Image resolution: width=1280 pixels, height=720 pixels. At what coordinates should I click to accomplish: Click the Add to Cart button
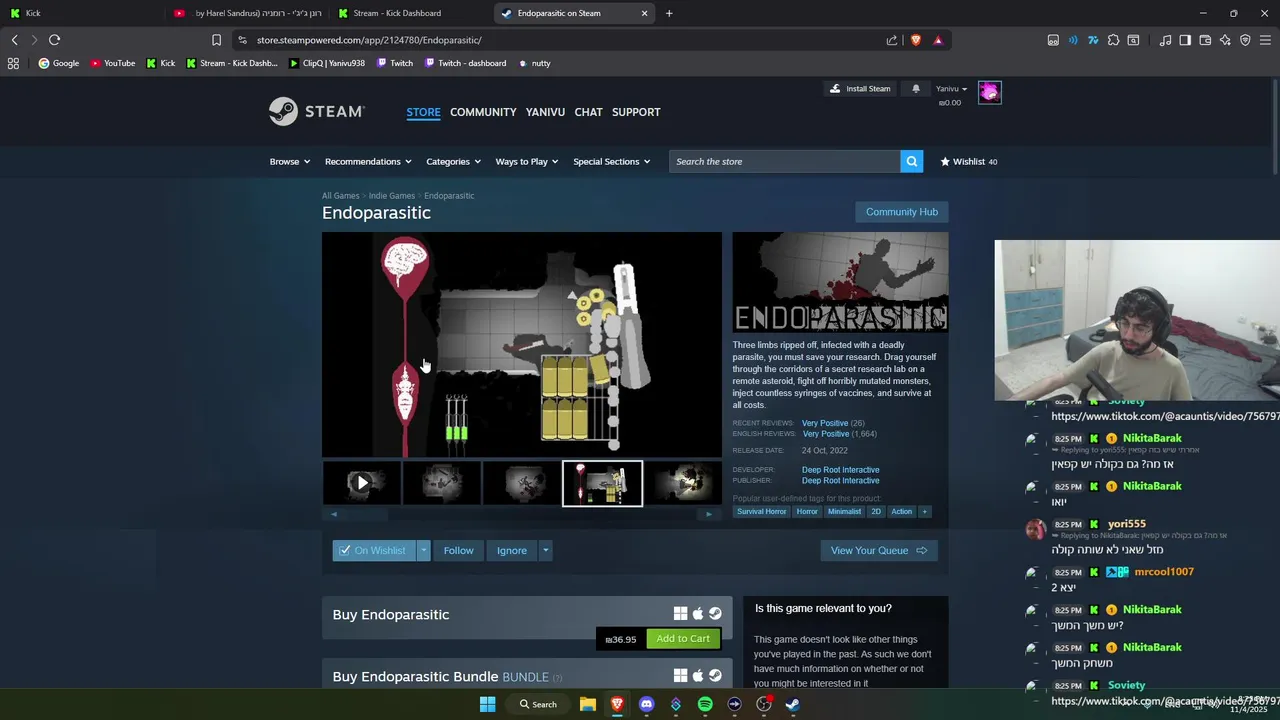coord(683,639)
